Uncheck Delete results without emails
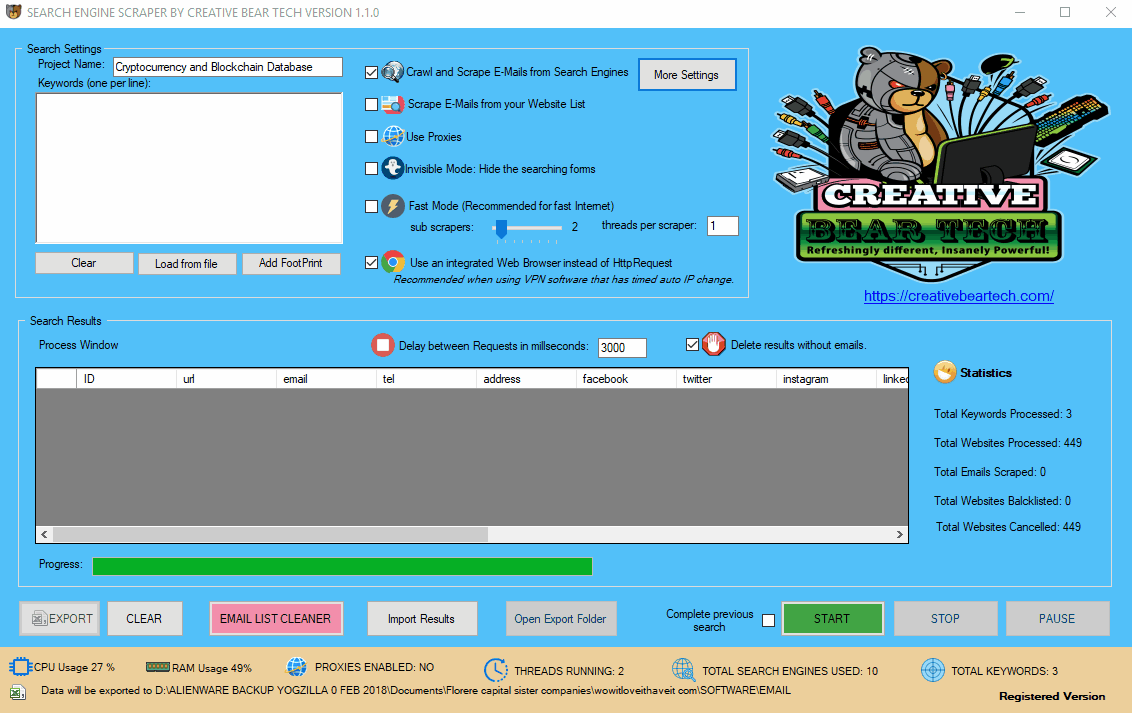Viewport: 1132px width, 713px height. [x=692, y=344]
